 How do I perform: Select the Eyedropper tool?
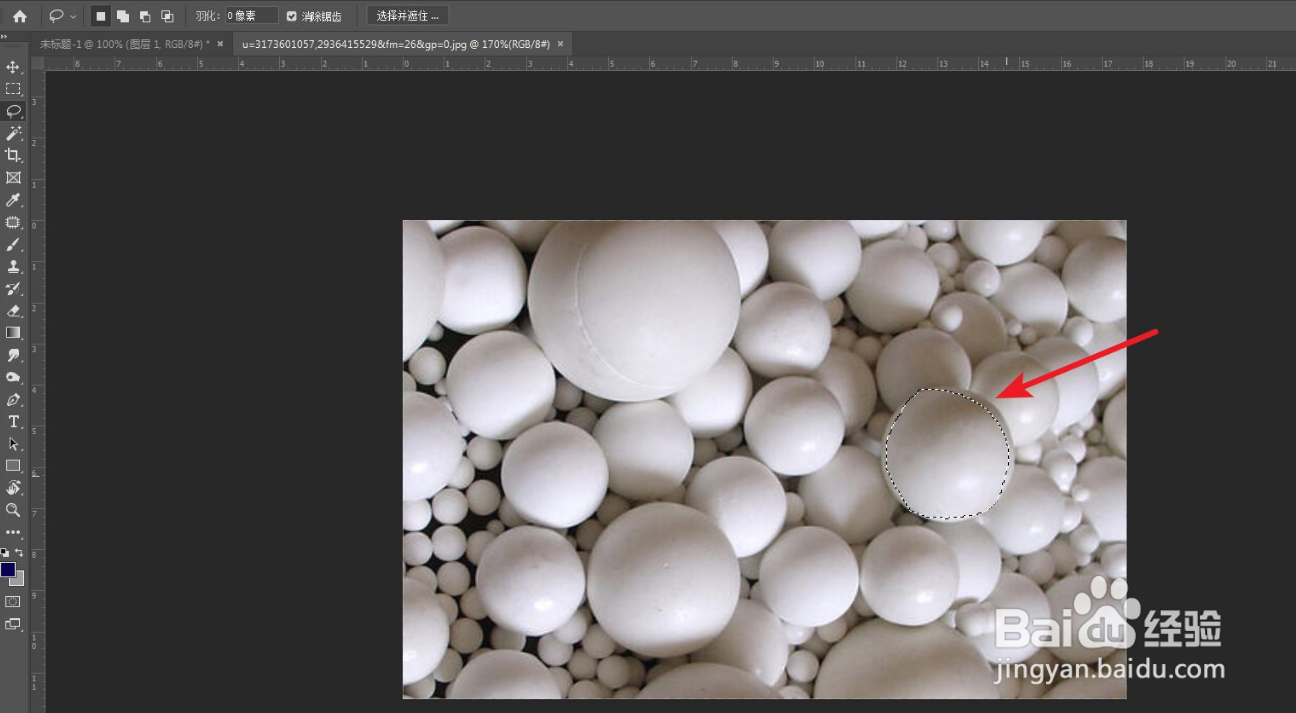coord(13,200)
